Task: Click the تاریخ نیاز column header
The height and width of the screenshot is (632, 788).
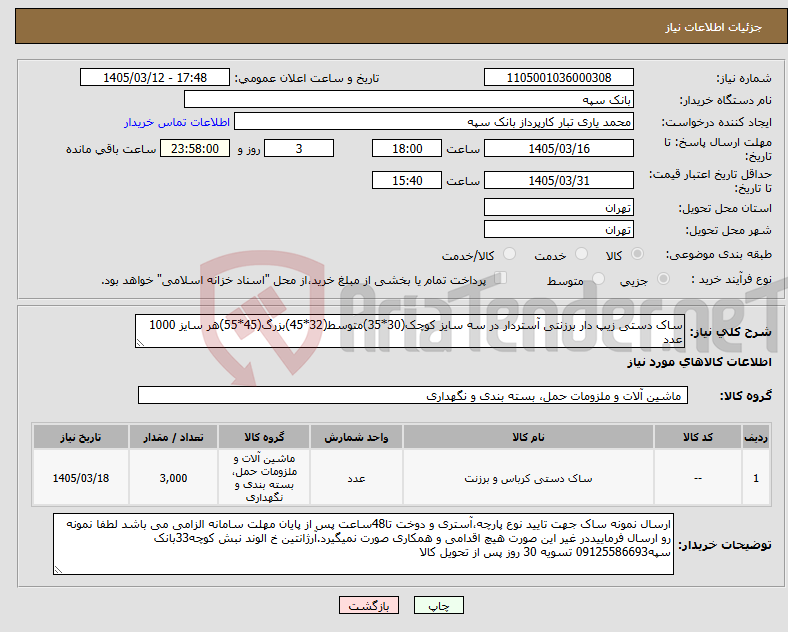Action: click(80, 437)
